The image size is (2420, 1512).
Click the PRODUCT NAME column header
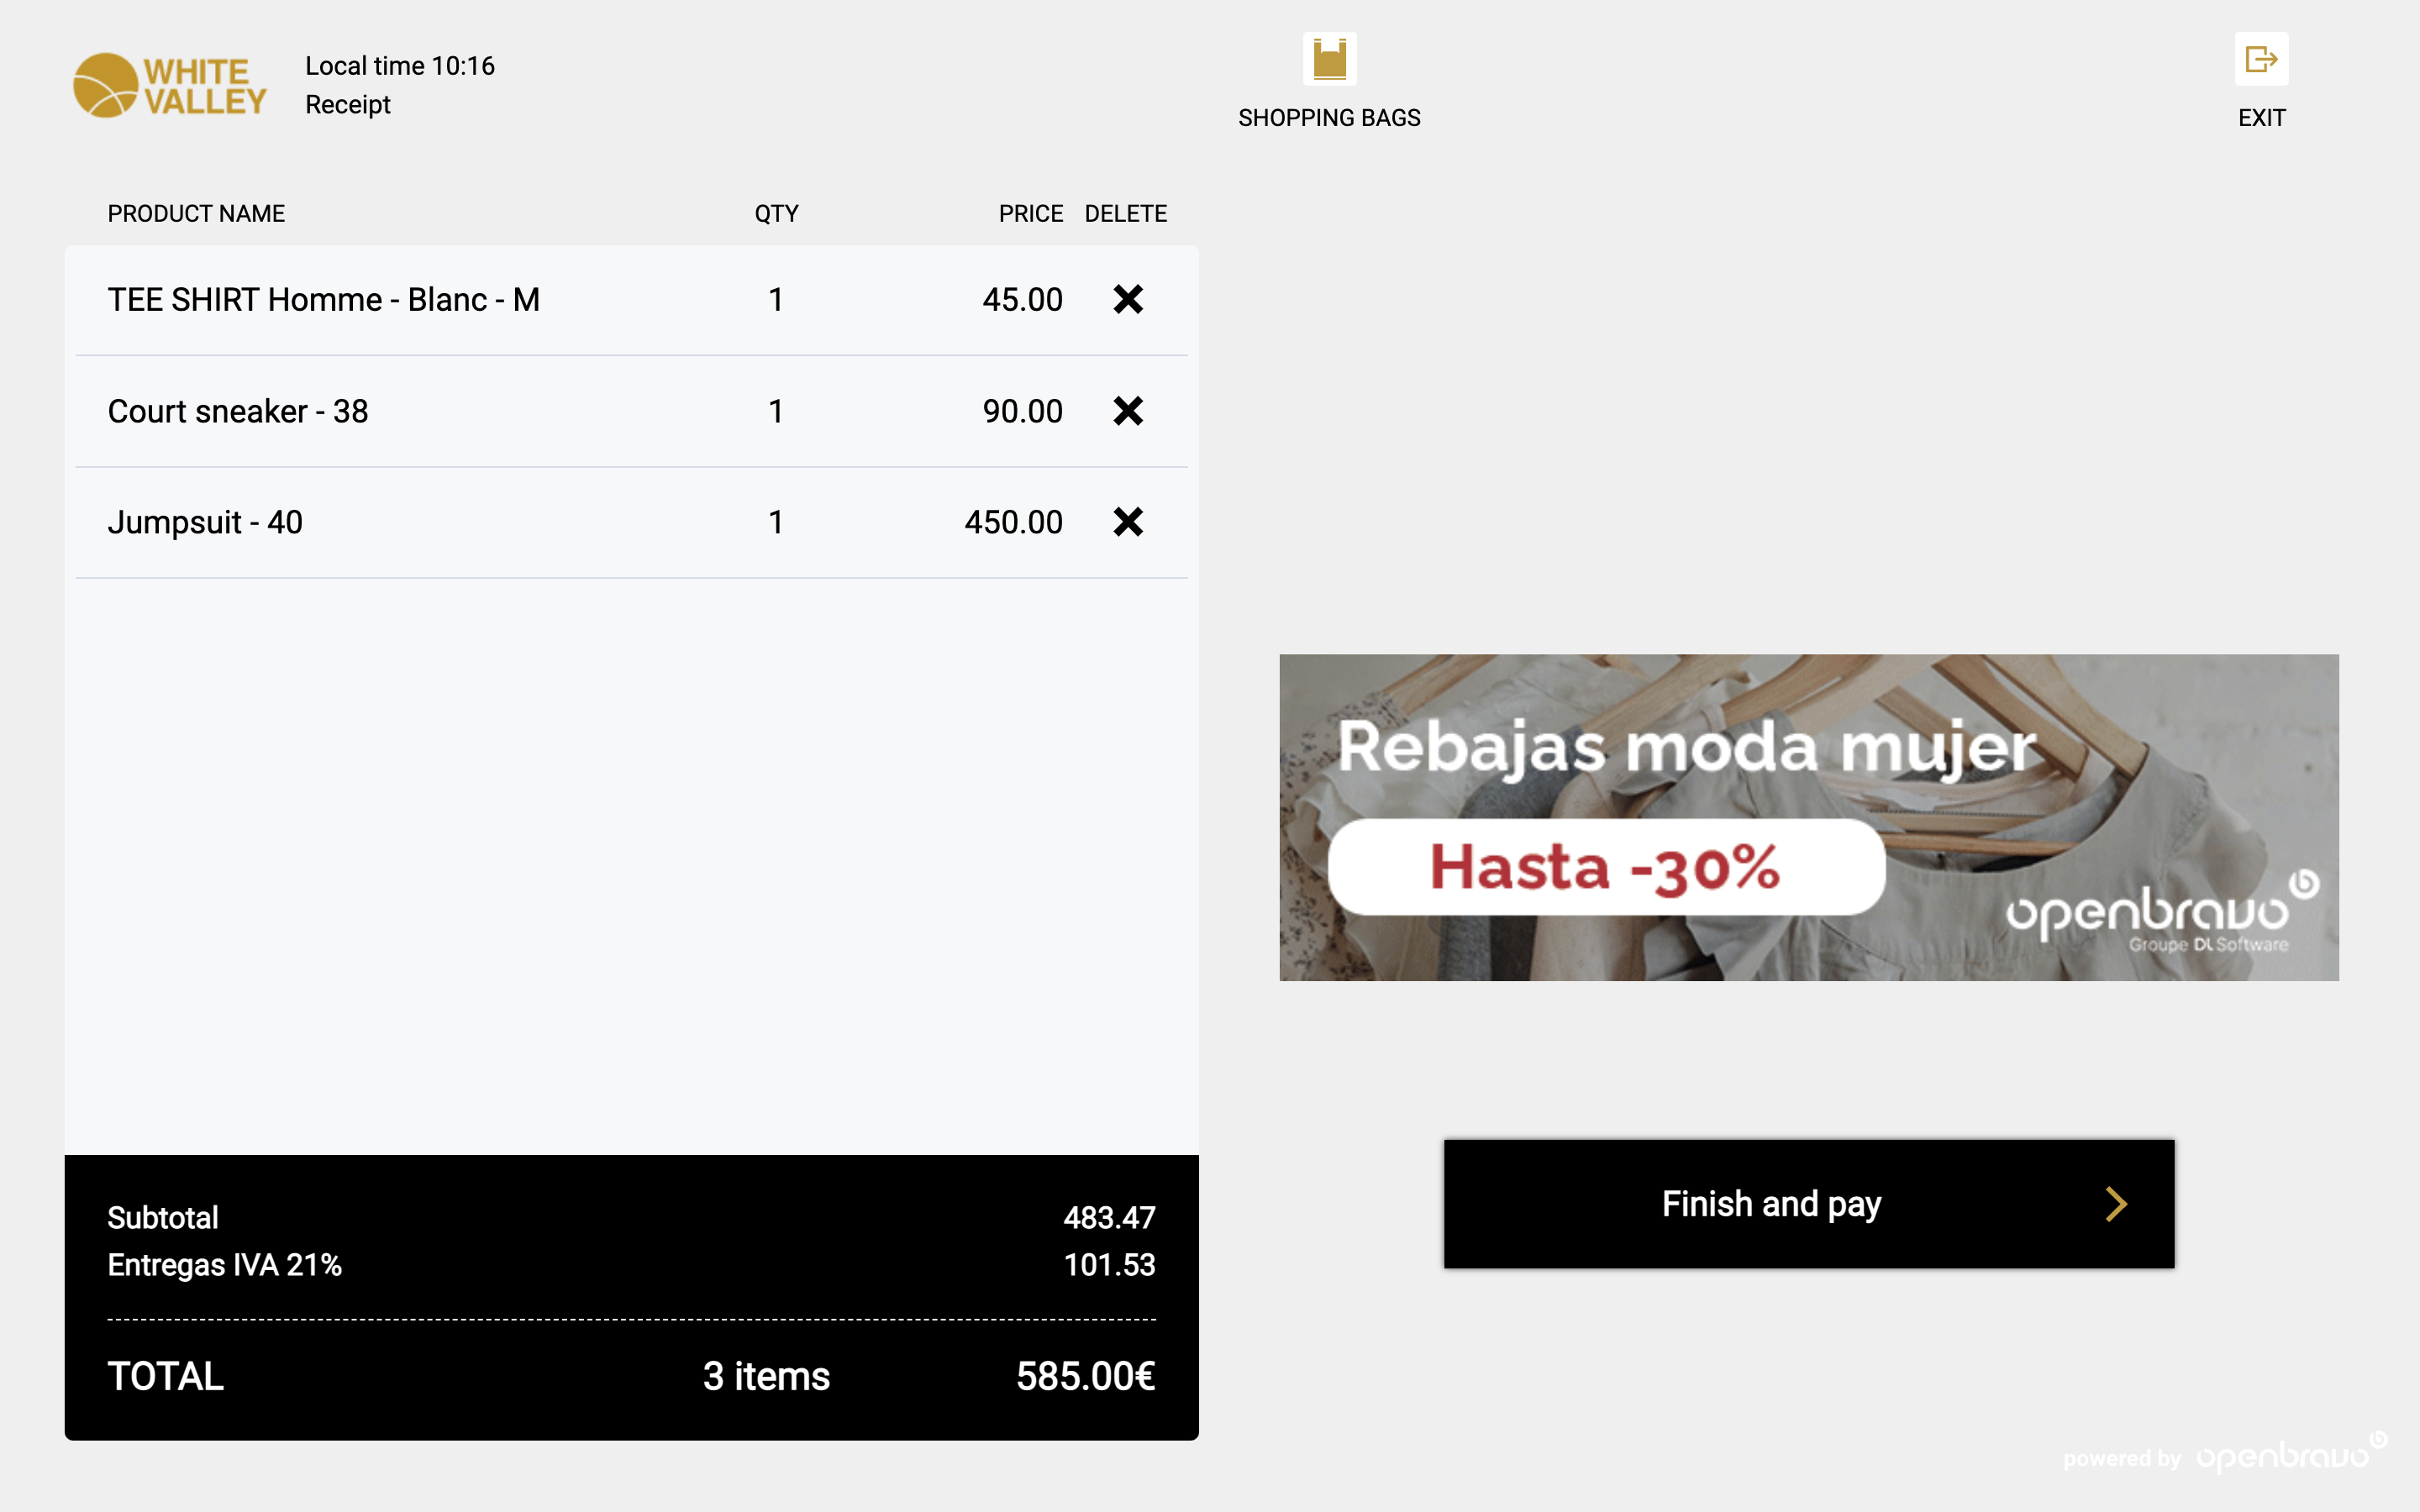[196, 214]
